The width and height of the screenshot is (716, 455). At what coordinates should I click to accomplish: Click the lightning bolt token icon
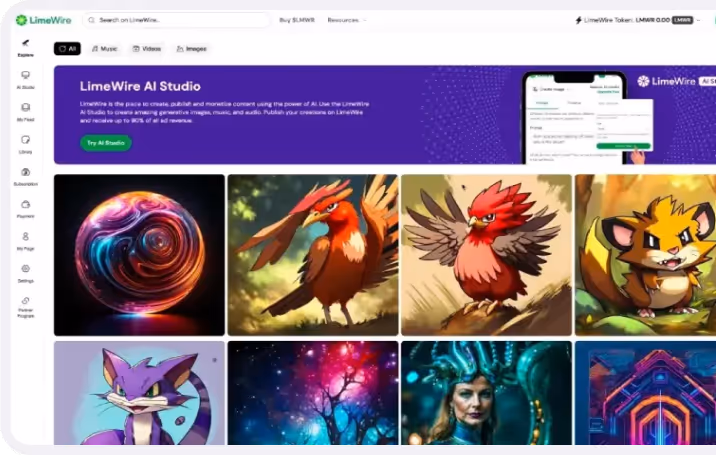point(579,20)
